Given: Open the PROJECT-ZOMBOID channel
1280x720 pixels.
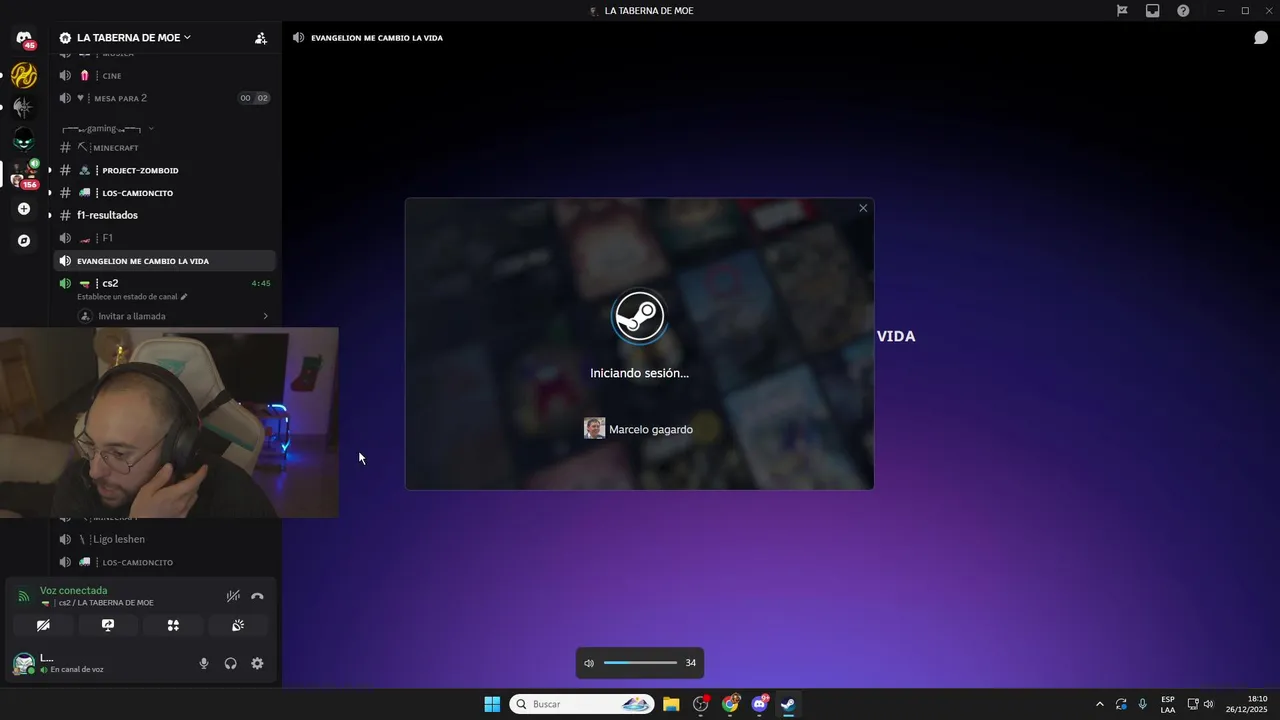Looking at the screenshot, I should (164, 170).
